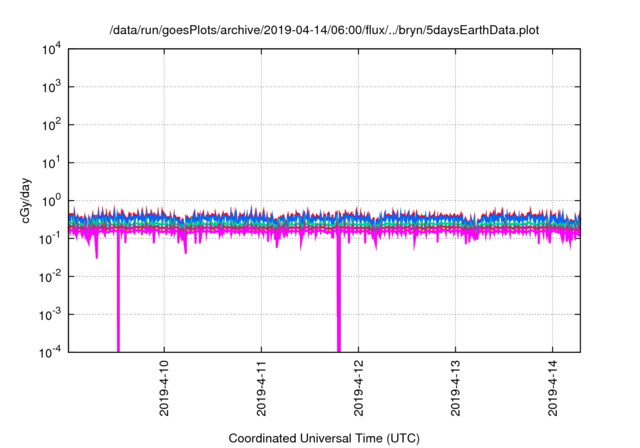
Task: Click the 10^4 y-axis tick label
Action: (x=51, y=49)
